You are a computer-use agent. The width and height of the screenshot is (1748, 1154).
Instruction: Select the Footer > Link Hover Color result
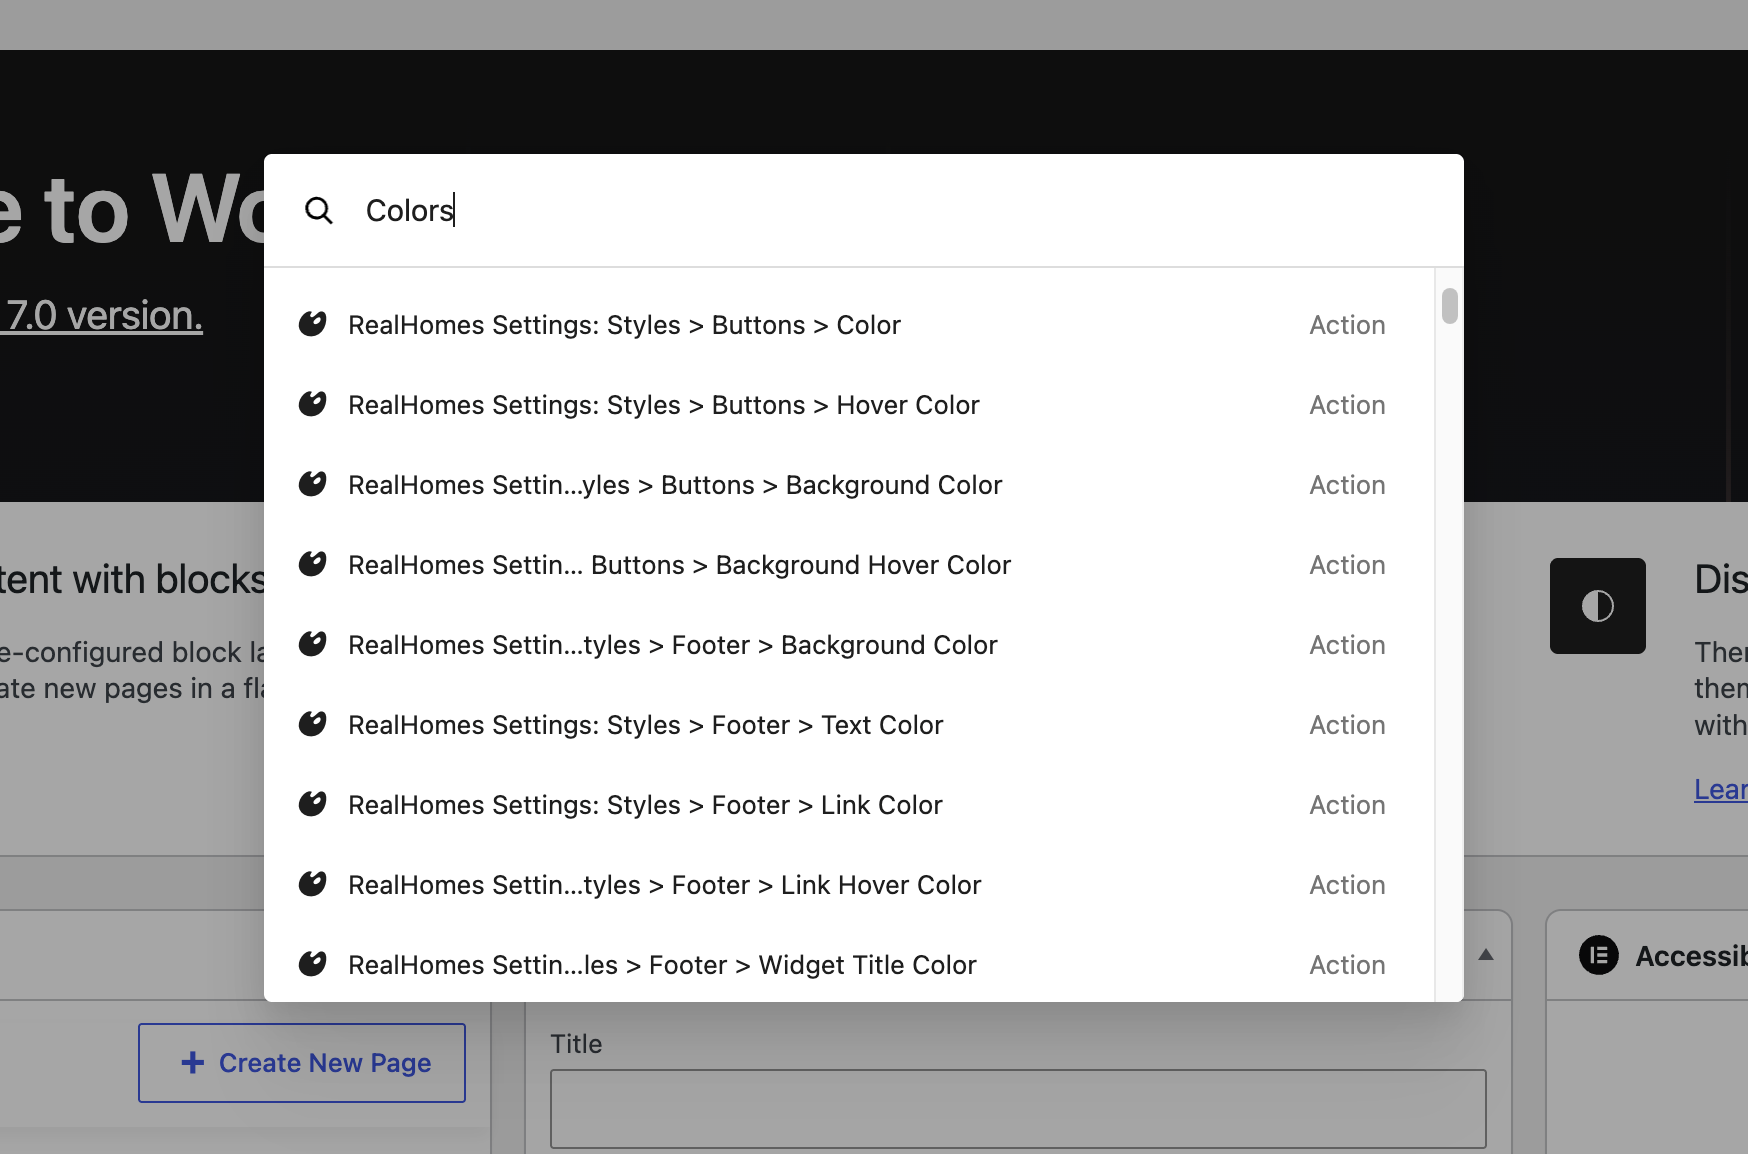point(849,885)
